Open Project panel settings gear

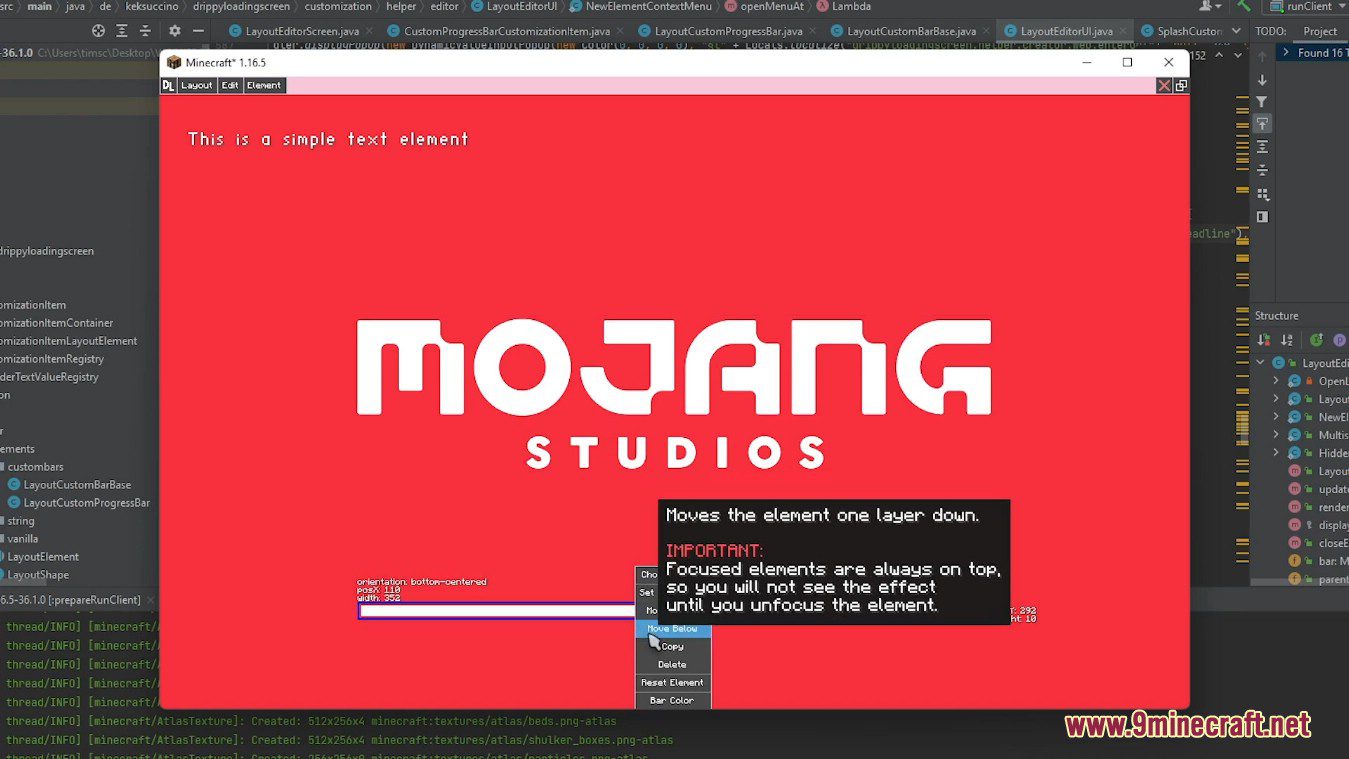[x=175, y=31]
